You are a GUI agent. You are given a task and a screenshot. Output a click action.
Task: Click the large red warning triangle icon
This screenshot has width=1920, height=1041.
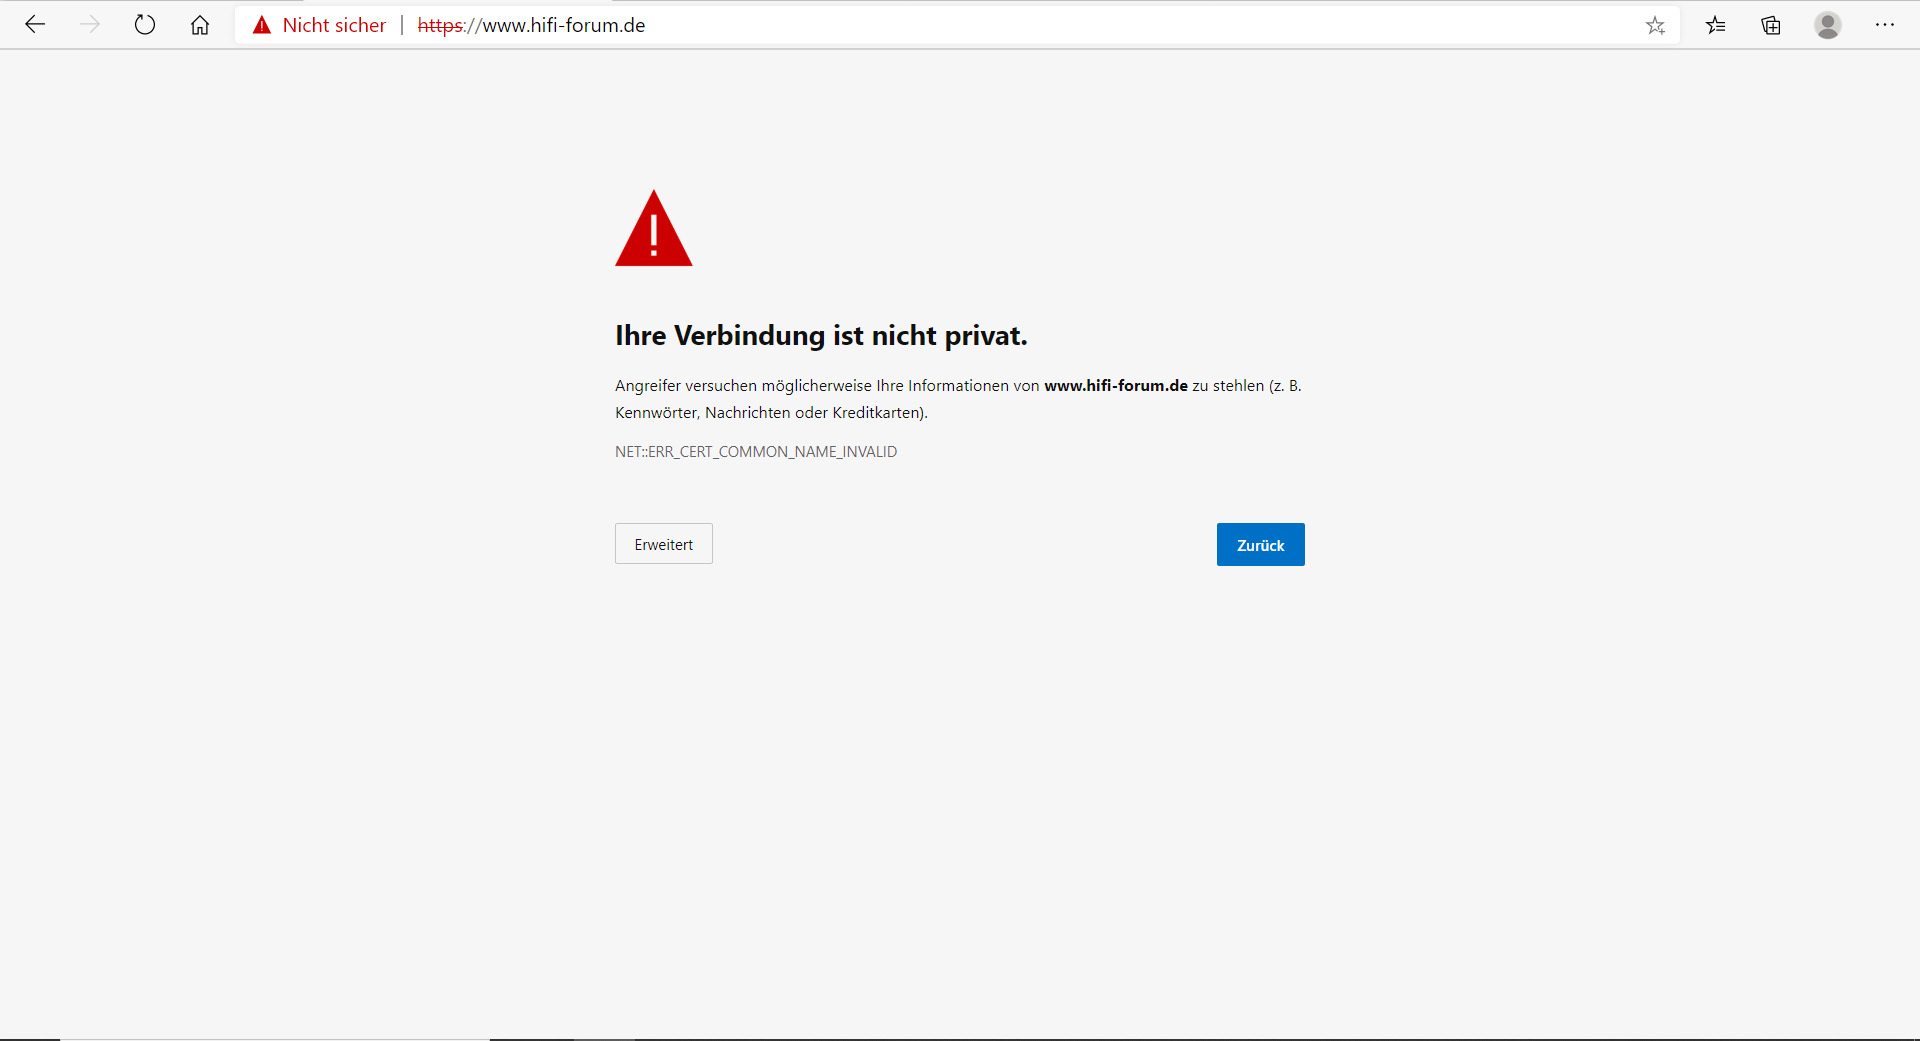click(x=654, y=229)
